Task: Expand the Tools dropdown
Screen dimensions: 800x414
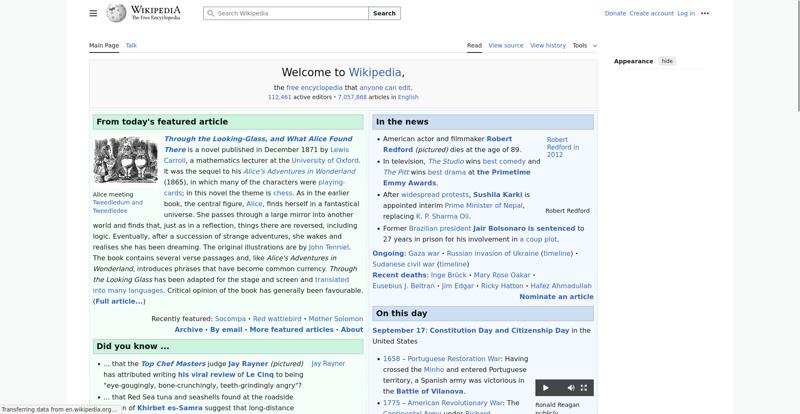Action: (585, 45)
